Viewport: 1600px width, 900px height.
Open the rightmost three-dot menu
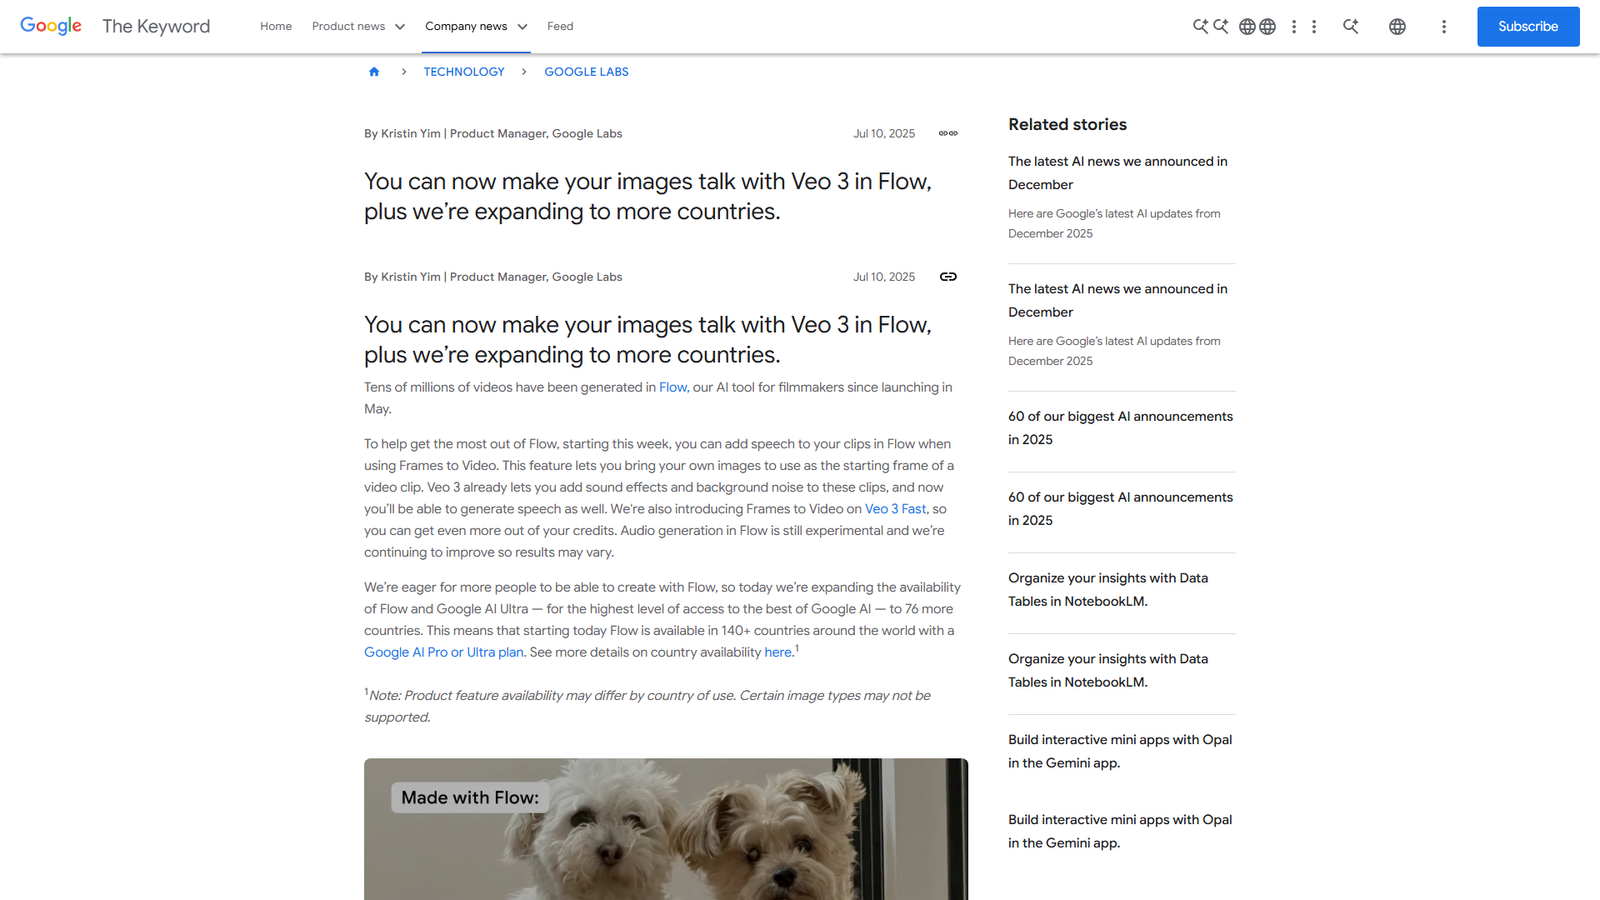[x=1444, y=26]
